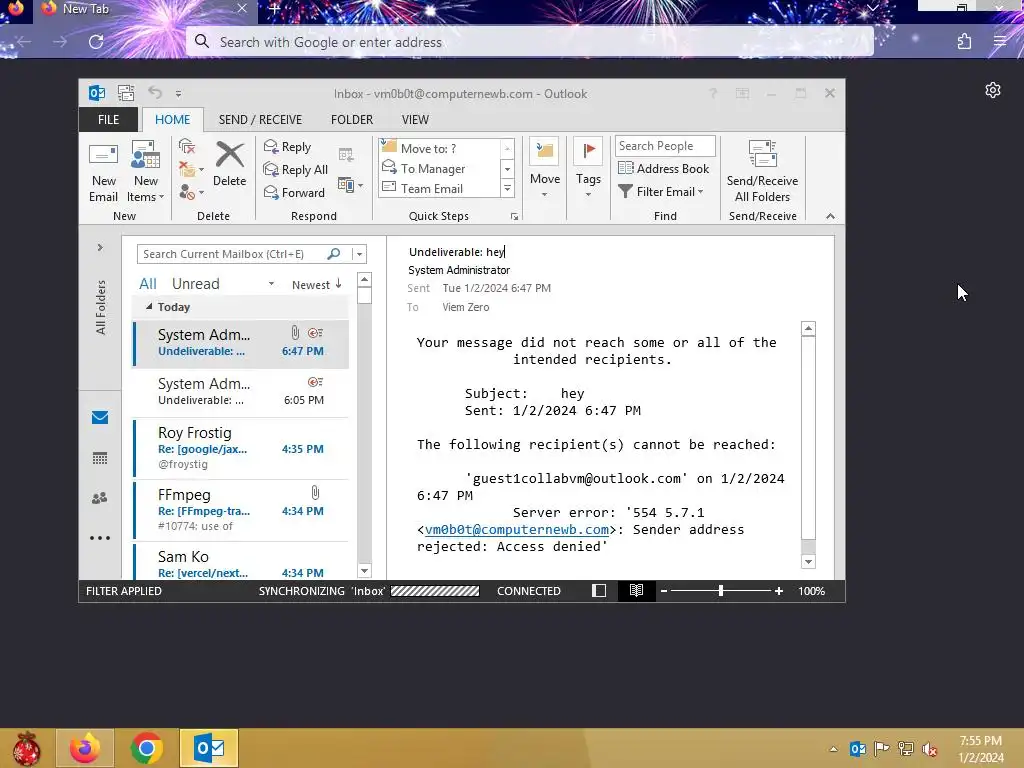Click the Send/Receive quick access icon
Screen dimensions: 1024x768
pyautogui.click(x=126, y=93)
